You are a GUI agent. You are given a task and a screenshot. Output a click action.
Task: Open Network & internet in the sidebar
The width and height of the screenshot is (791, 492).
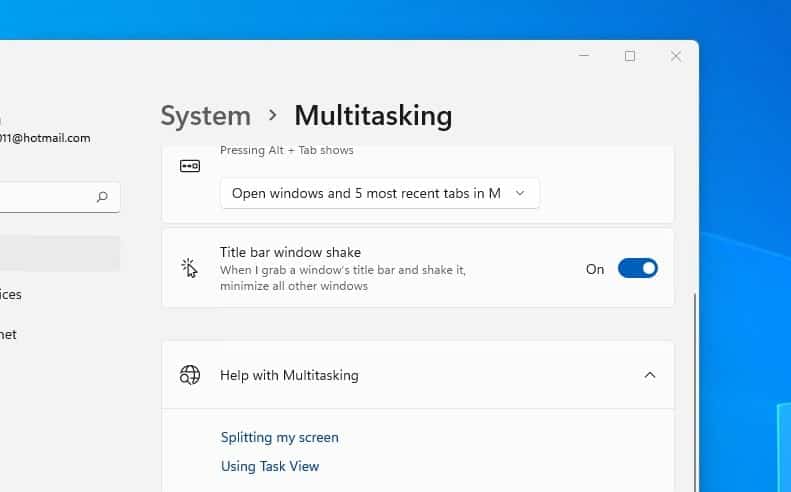click(10, 334)
